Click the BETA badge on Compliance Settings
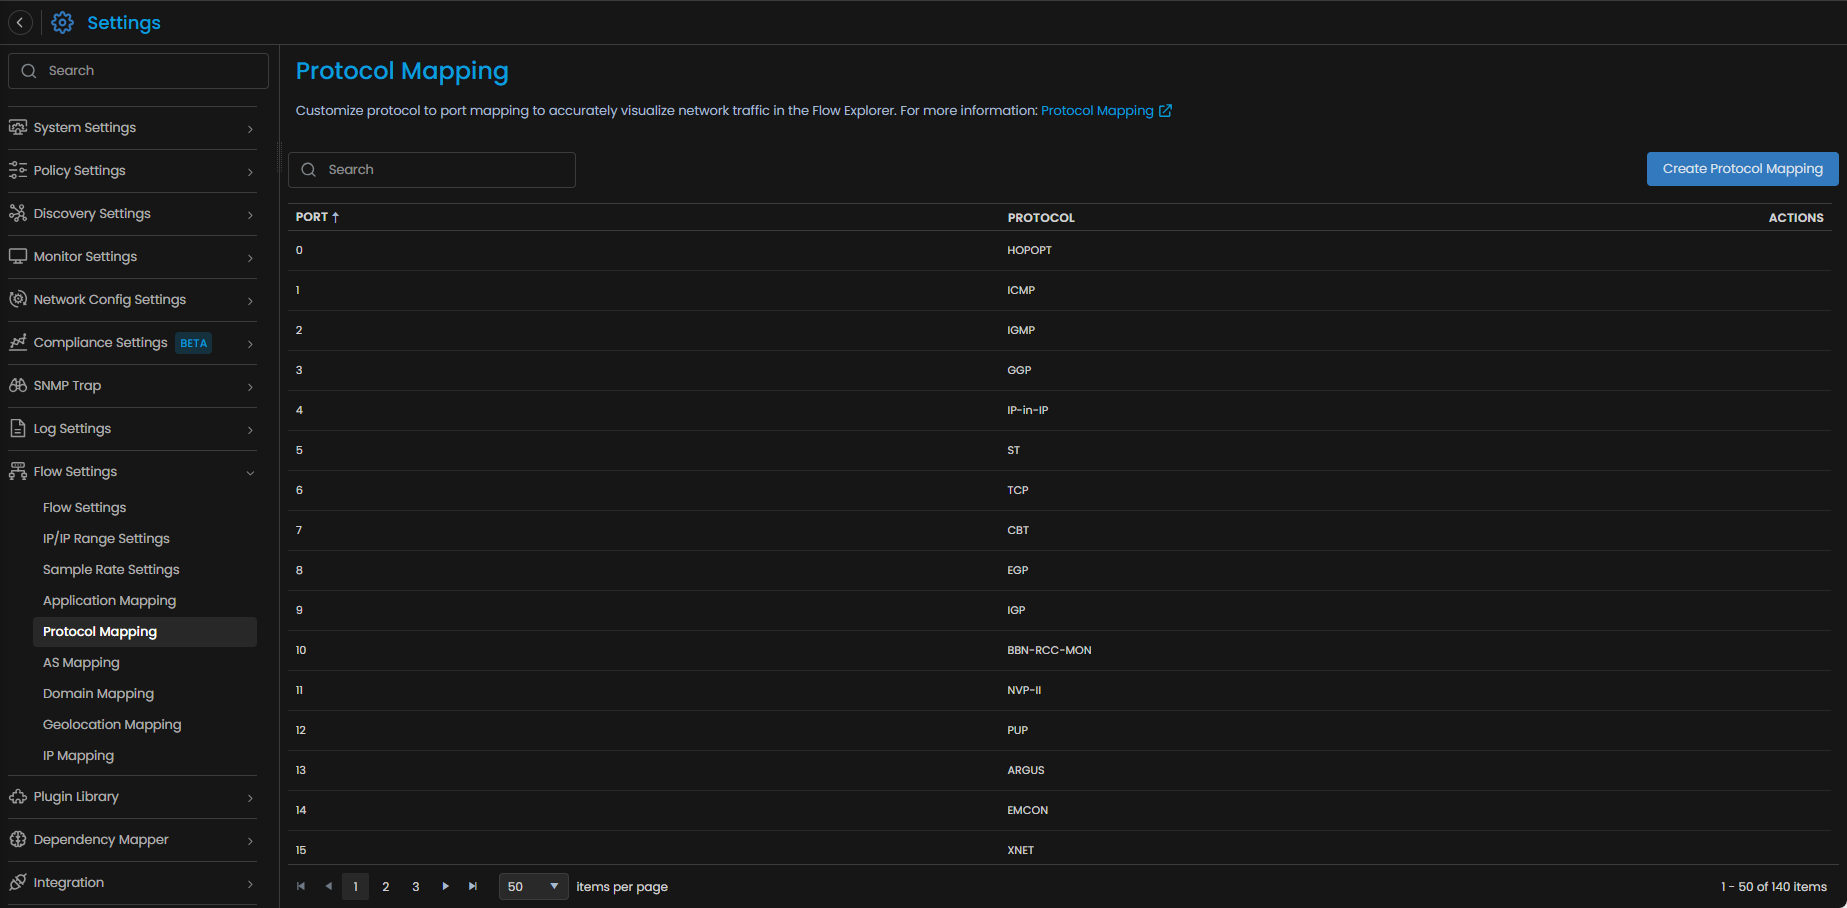This screenshot has height=908, width=1847. [x=194, y=343]
